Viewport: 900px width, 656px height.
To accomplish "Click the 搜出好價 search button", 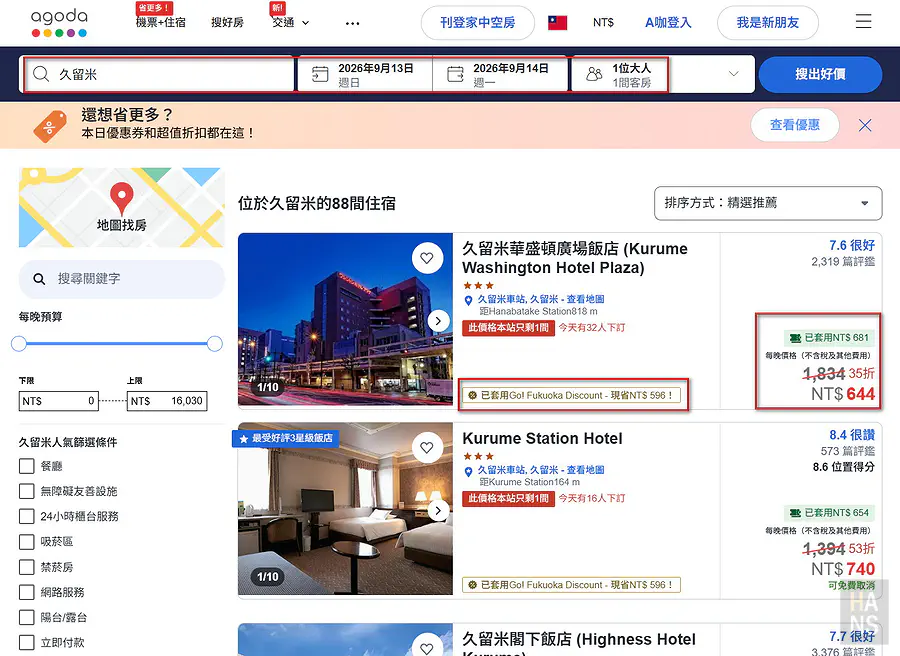I will click(x=820, y=74).
